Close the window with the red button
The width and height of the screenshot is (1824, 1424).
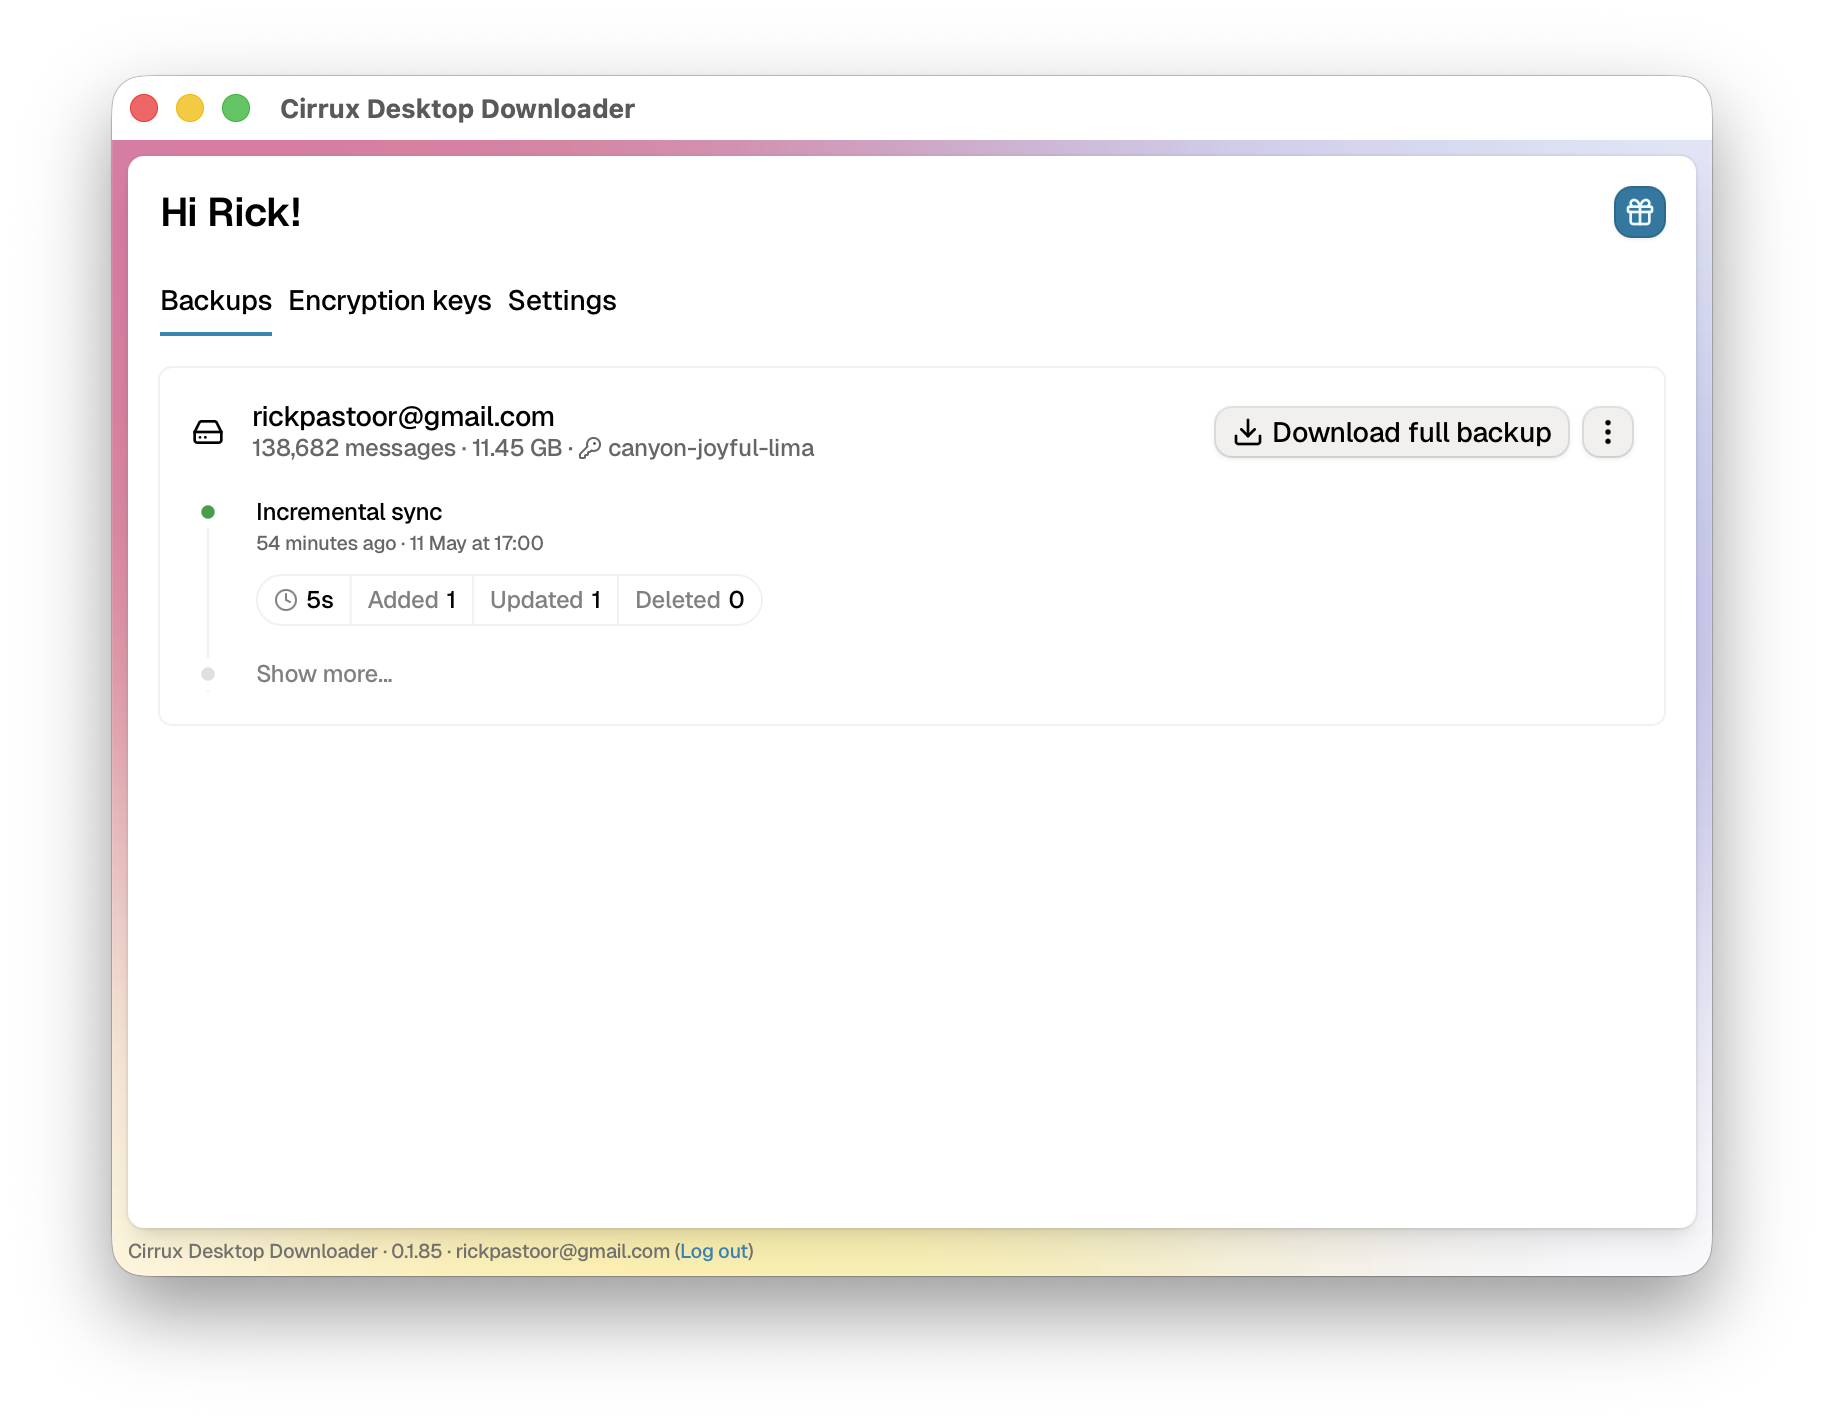[x=144, y=108]
